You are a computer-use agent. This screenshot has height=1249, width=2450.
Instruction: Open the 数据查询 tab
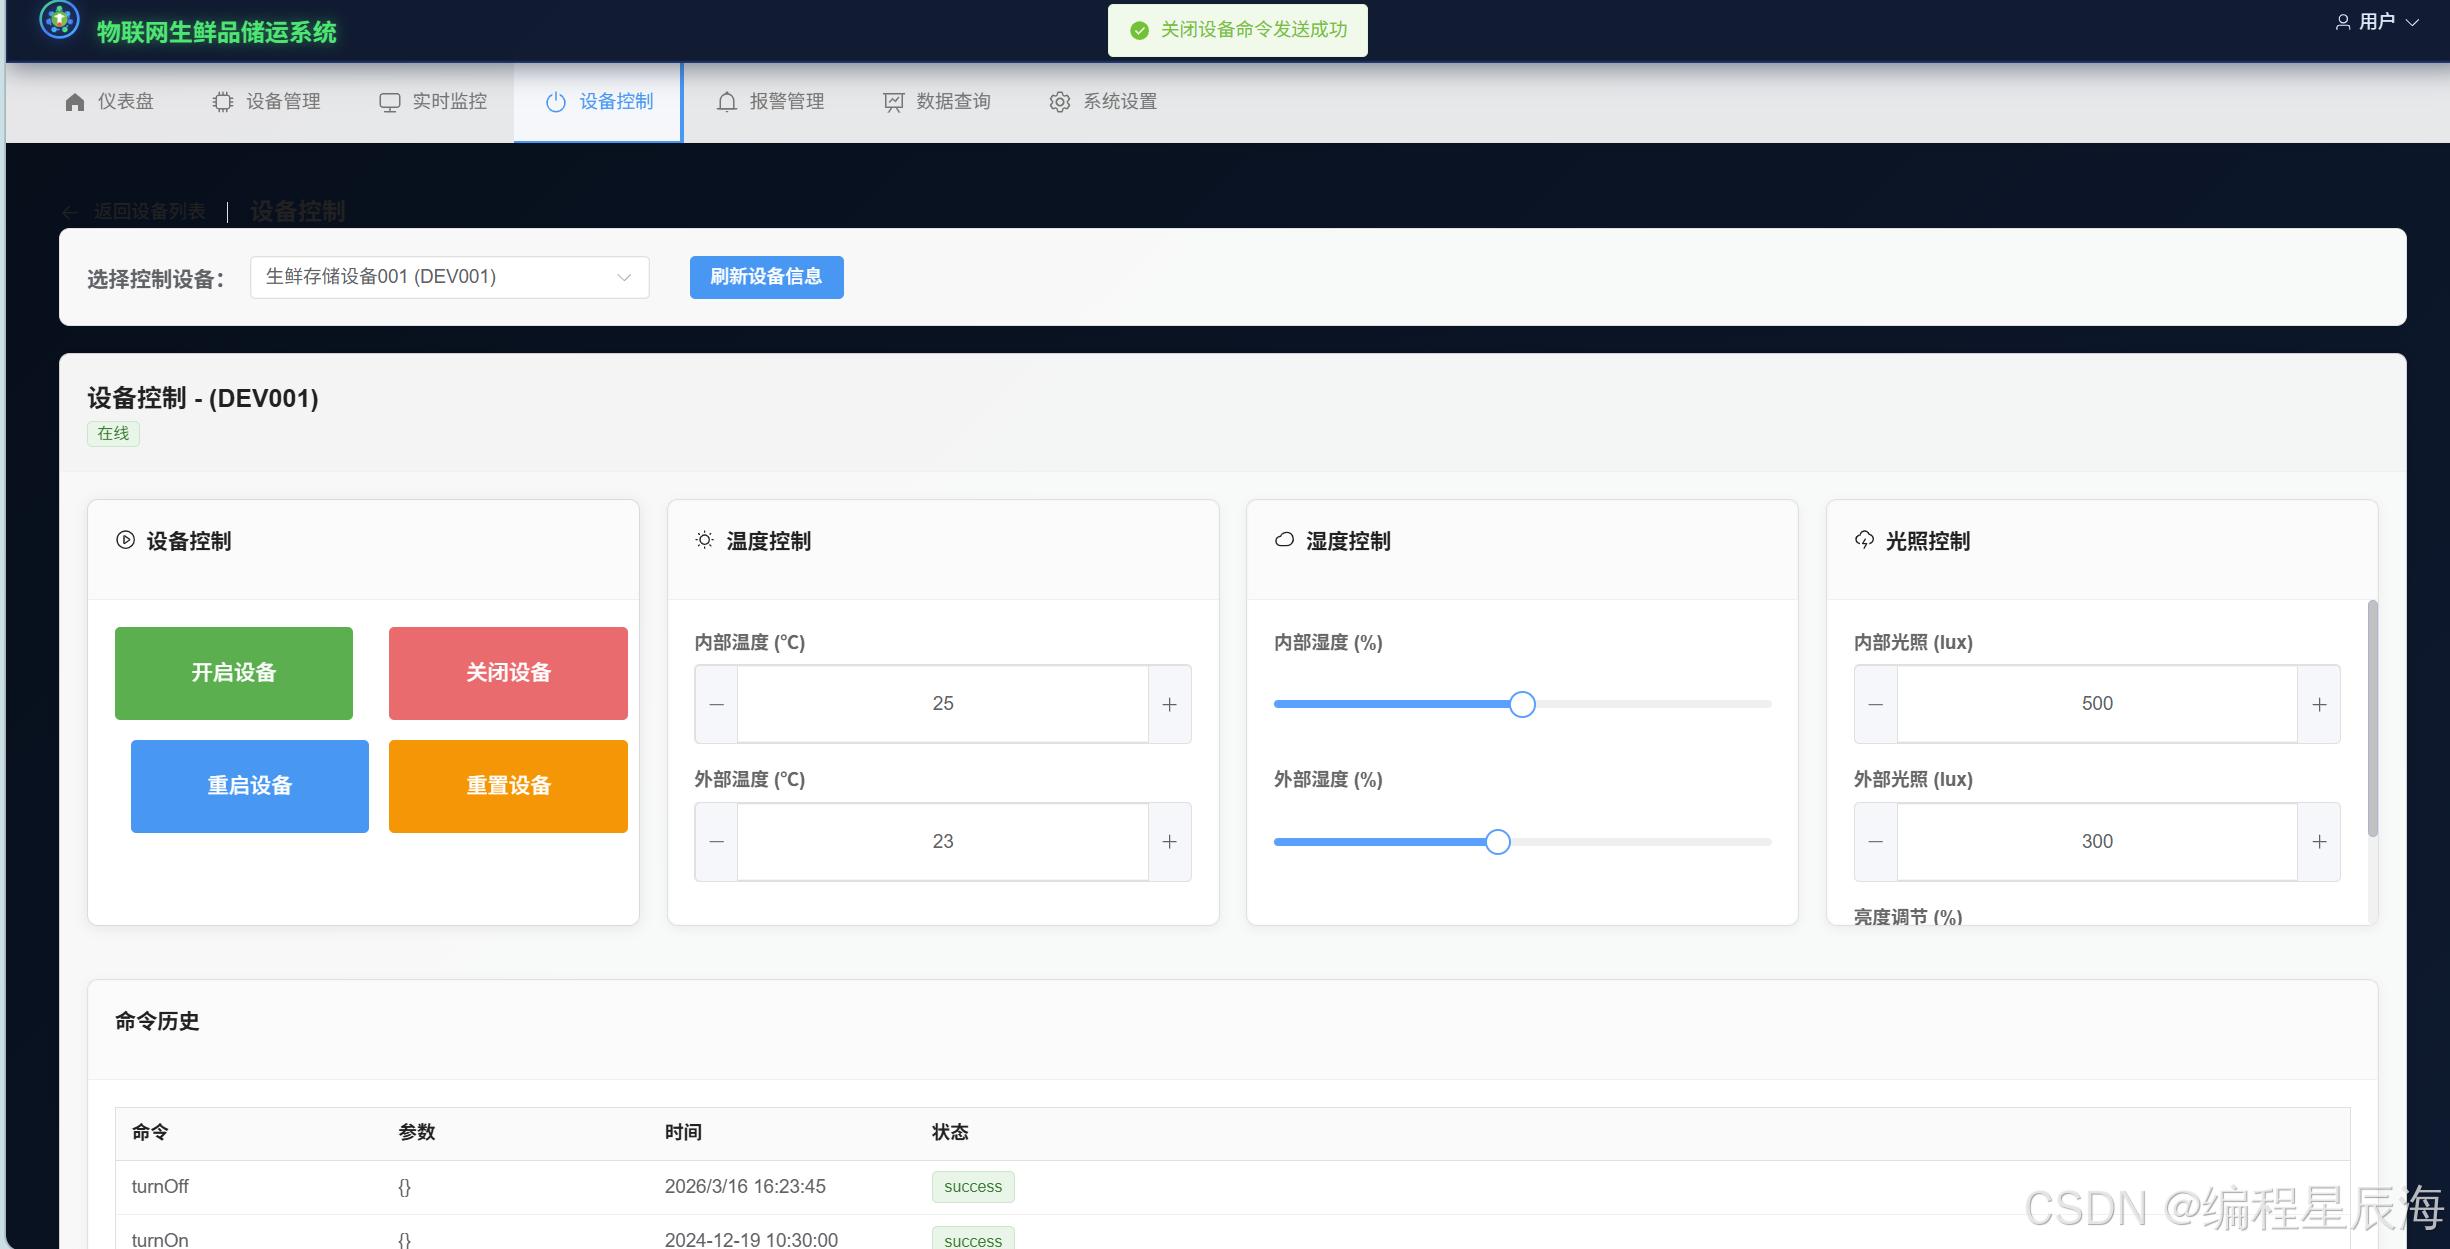(953, 102)
